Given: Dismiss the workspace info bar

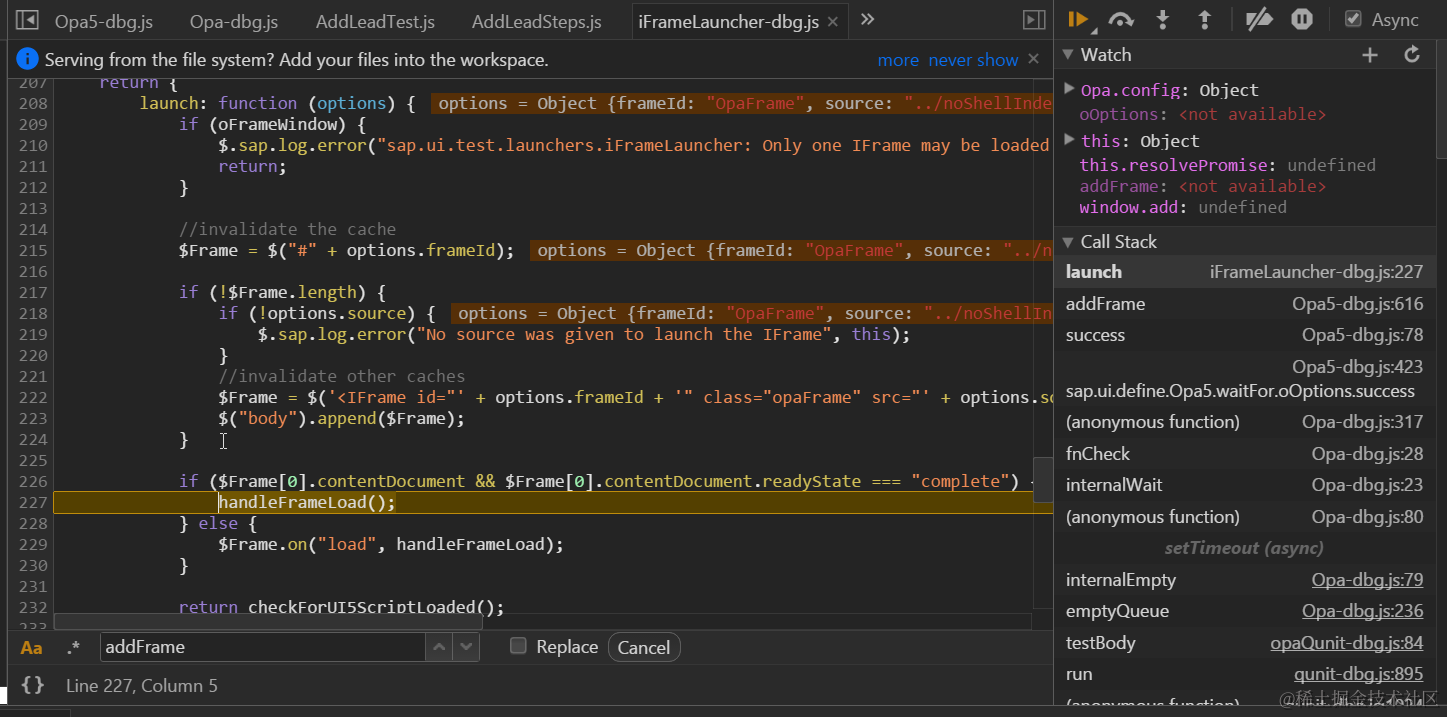Looking at the screenshot, I should click(x=1034, y=59).
